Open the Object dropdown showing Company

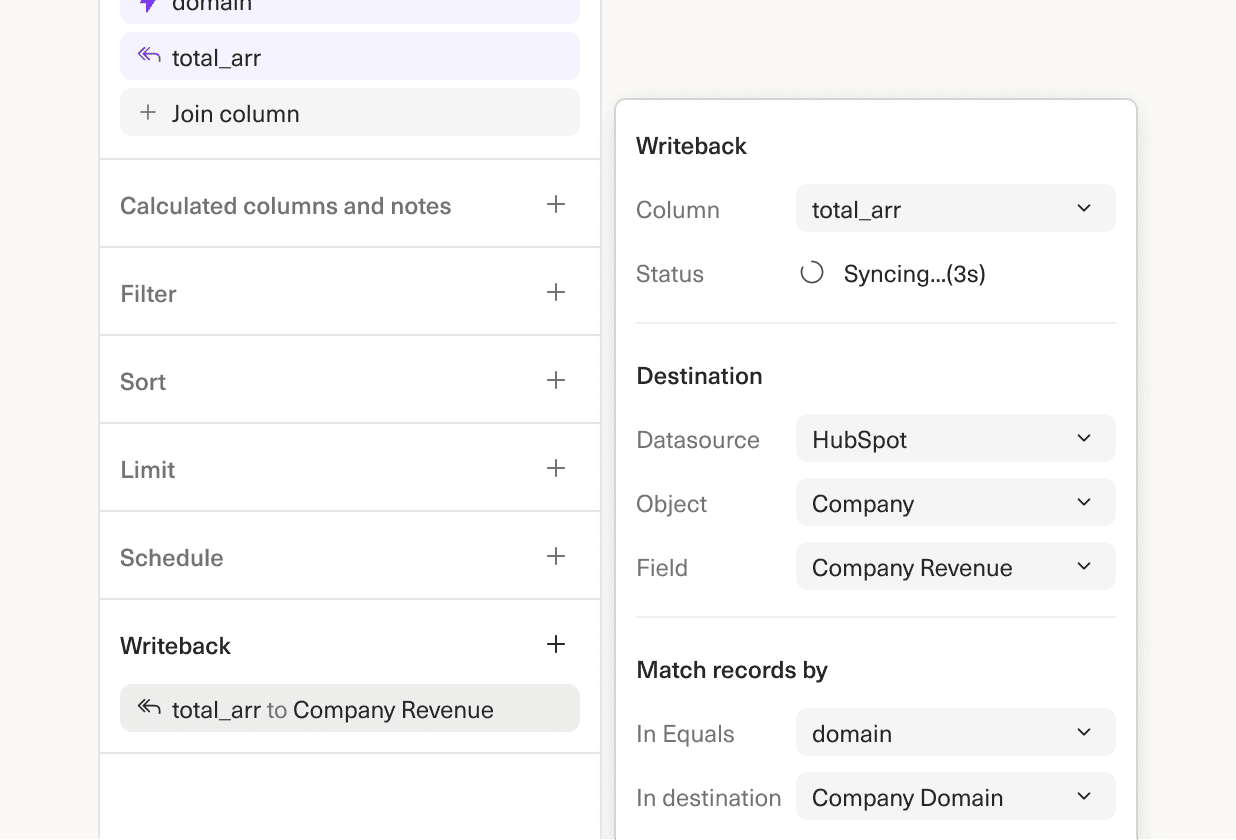[955, 502]
